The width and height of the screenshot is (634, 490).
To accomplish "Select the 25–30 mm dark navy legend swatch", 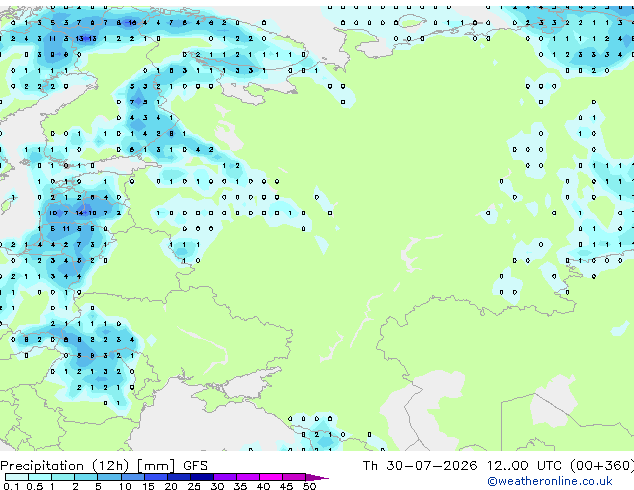I will 202,477.
